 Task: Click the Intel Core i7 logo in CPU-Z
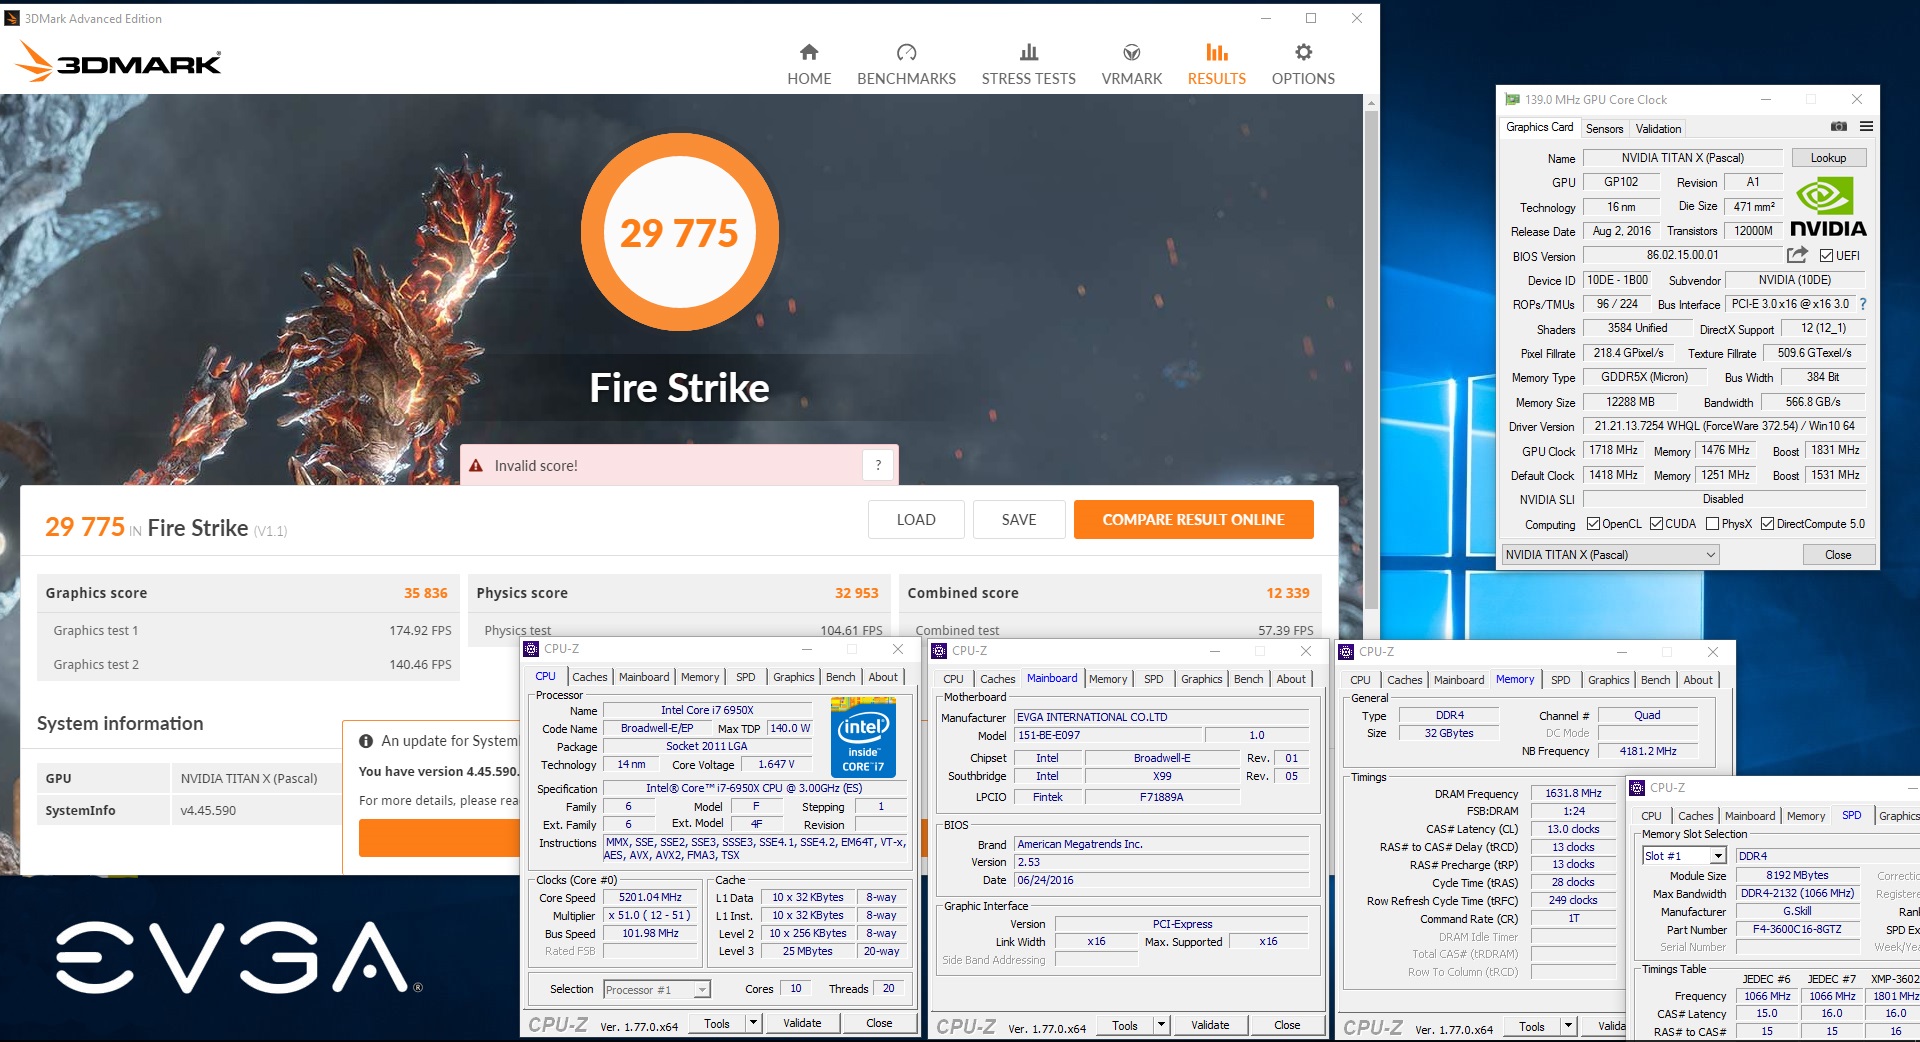click(863, 737)
